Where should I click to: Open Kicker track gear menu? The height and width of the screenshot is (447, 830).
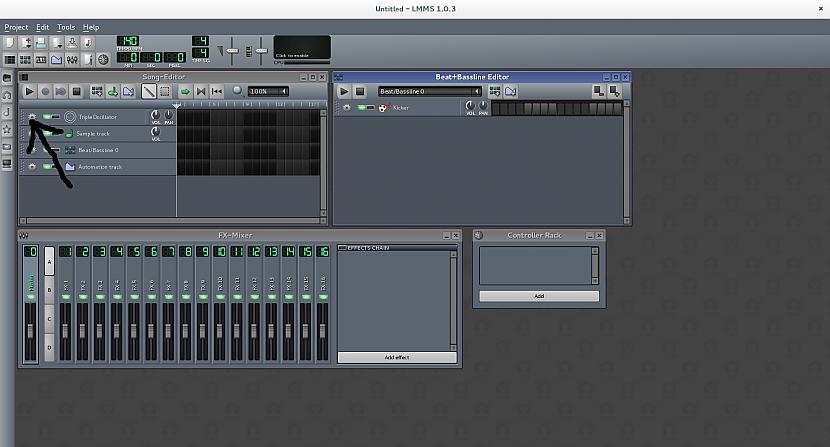coord(347,108)
